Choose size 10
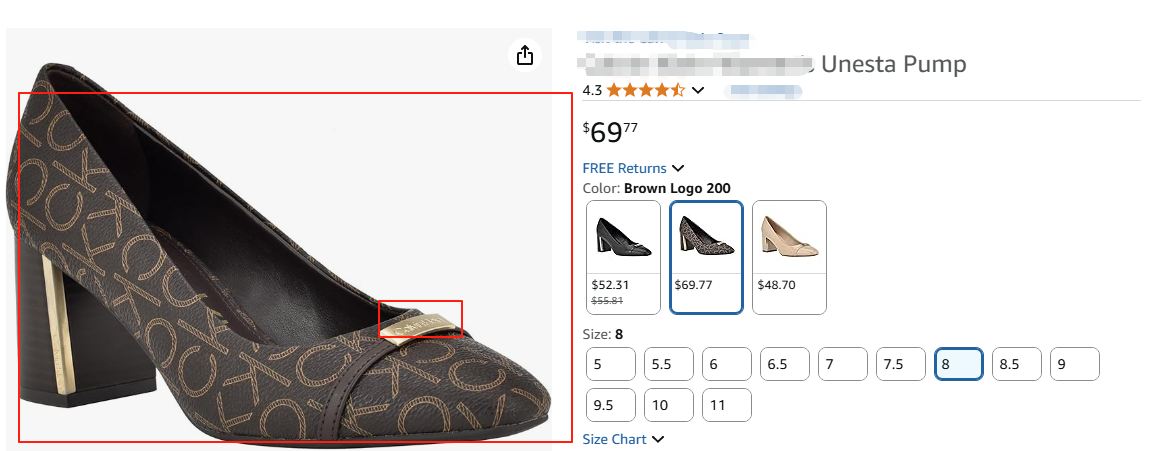 (x=669, y=405)
